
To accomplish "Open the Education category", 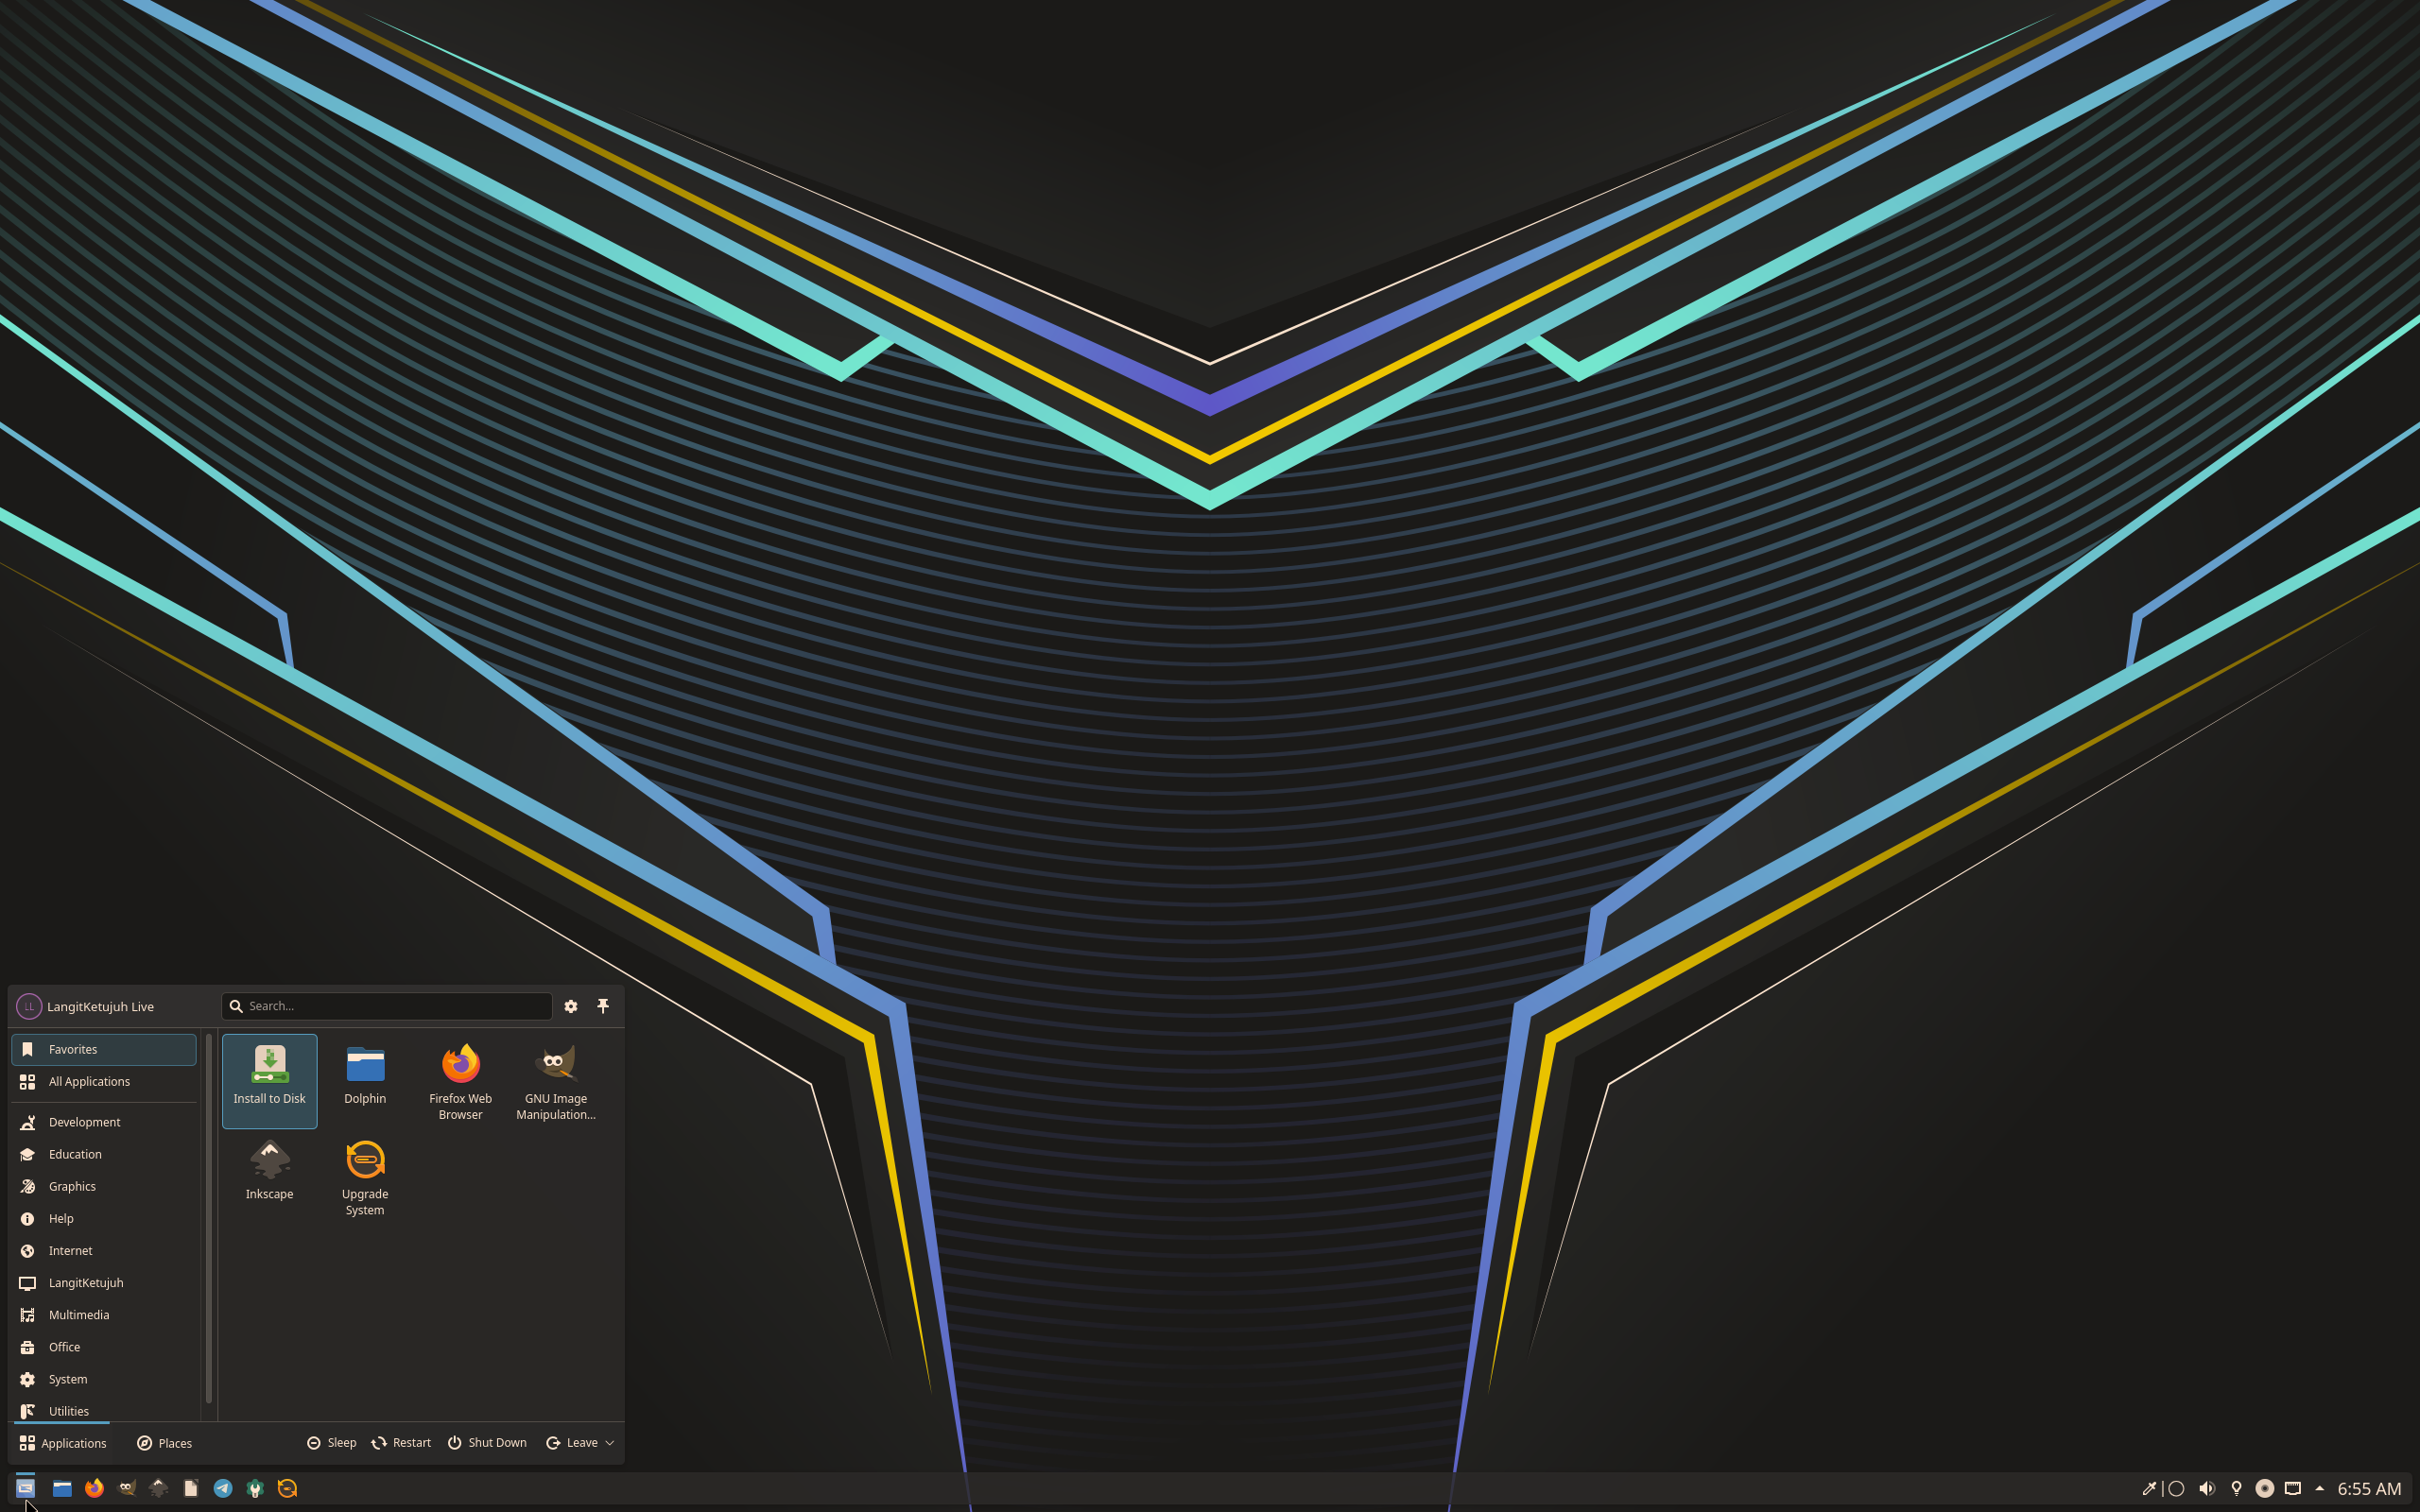I will click(104, 1154).
